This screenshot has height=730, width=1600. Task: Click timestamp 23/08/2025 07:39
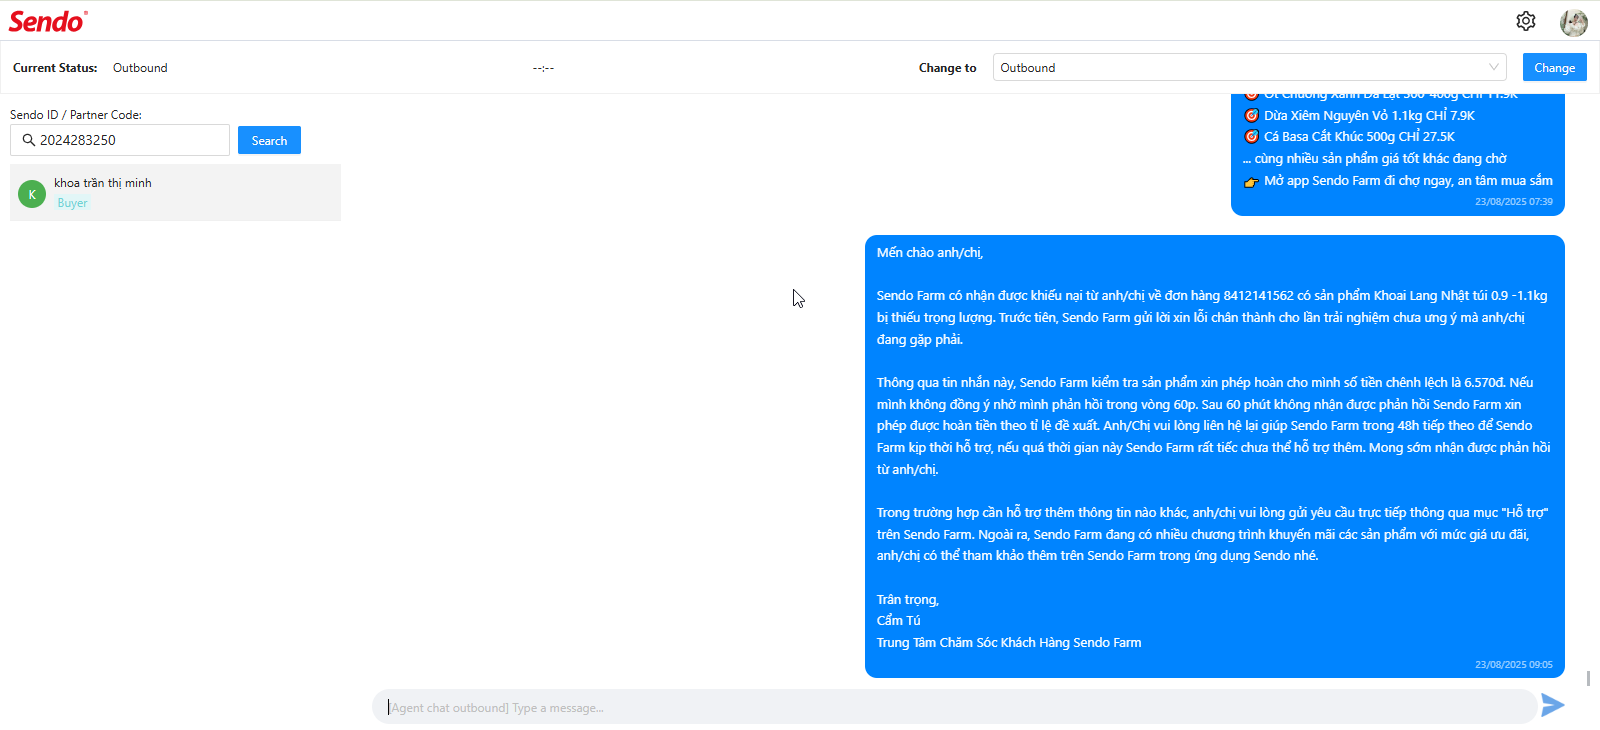click(x=1513, y=201)
